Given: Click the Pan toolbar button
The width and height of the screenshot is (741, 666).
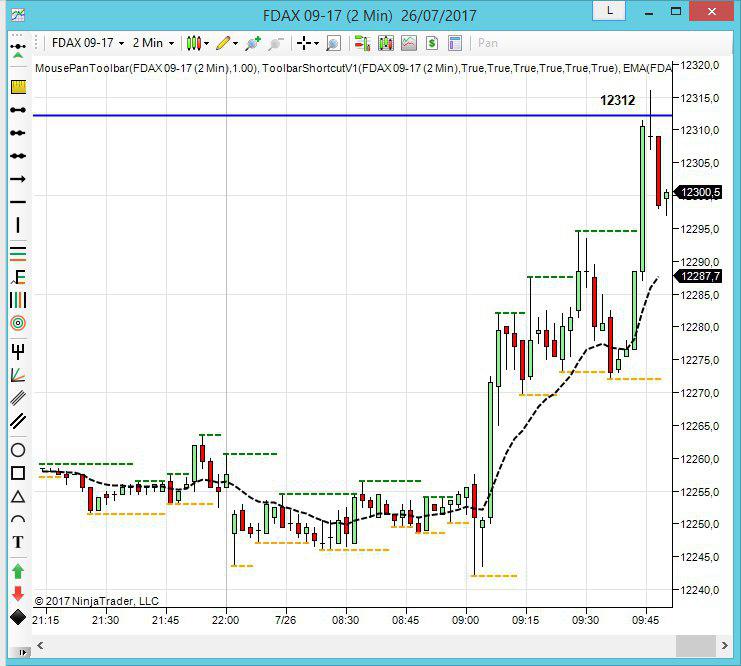Looking at the screenshot, I should pyautogui.click(x=488, y=43).
